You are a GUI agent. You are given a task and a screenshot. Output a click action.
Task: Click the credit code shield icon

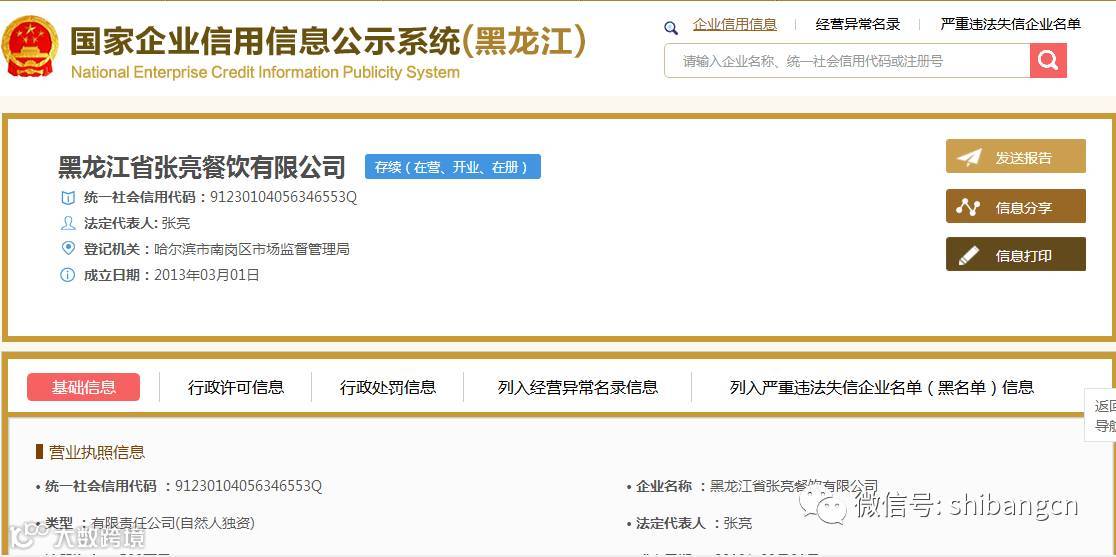[x=68, y=198]
